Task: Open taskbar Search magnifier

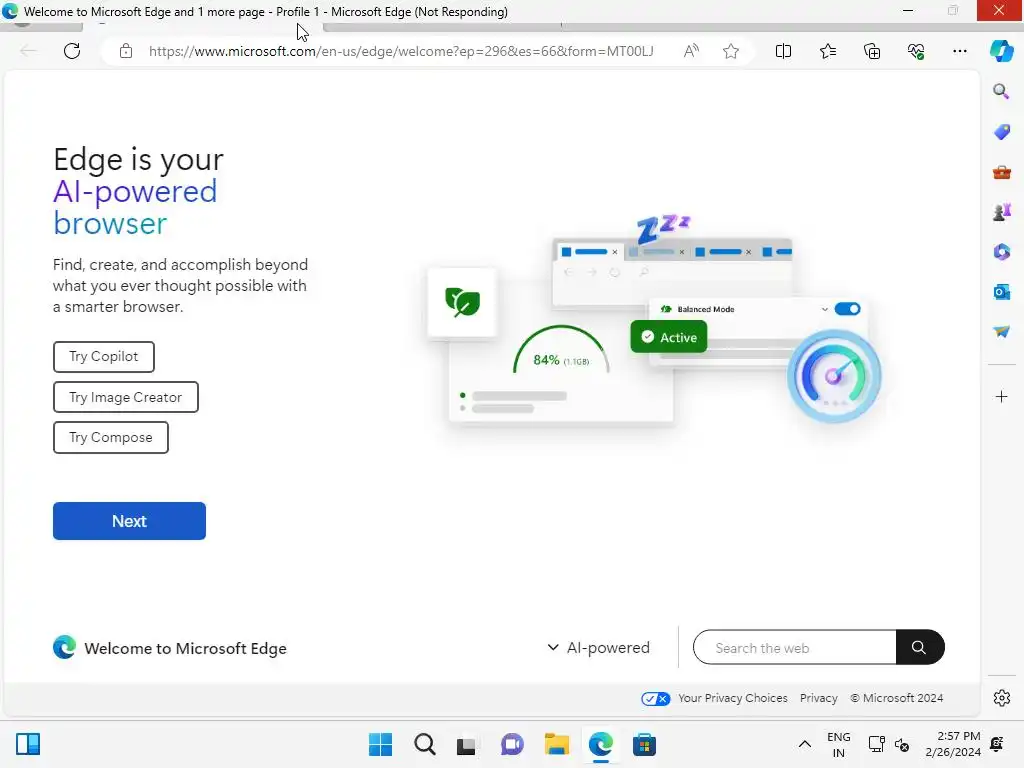Action: click(x=424, y=744)
